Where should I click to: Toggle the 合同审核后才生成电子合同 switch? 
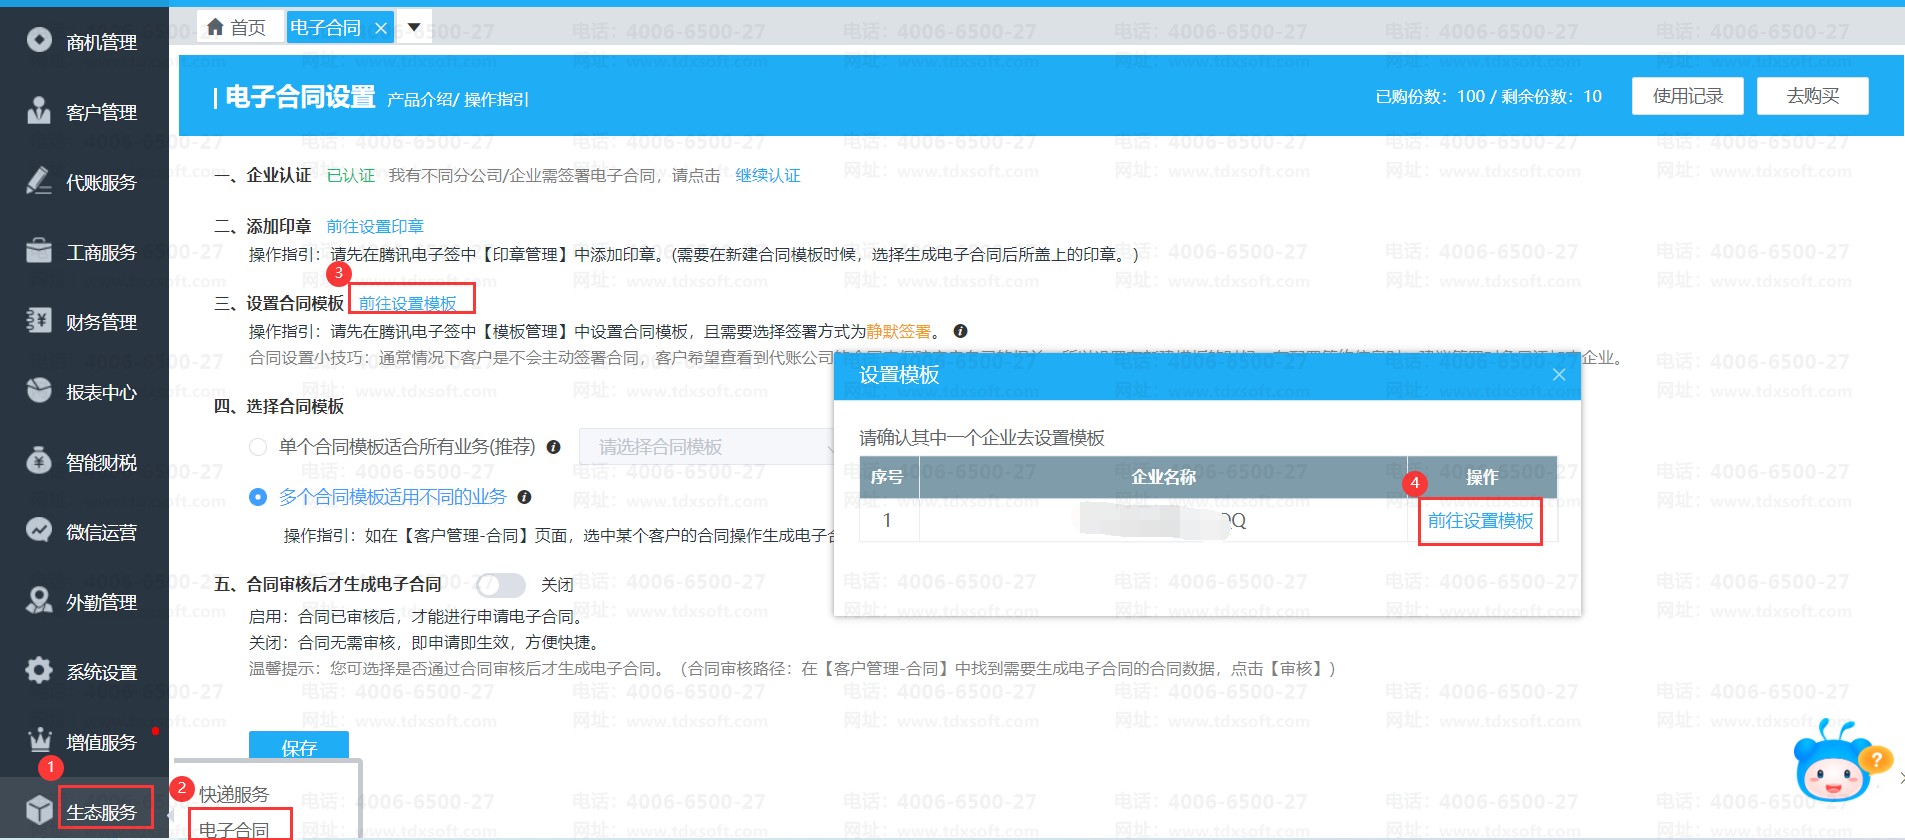500,584
